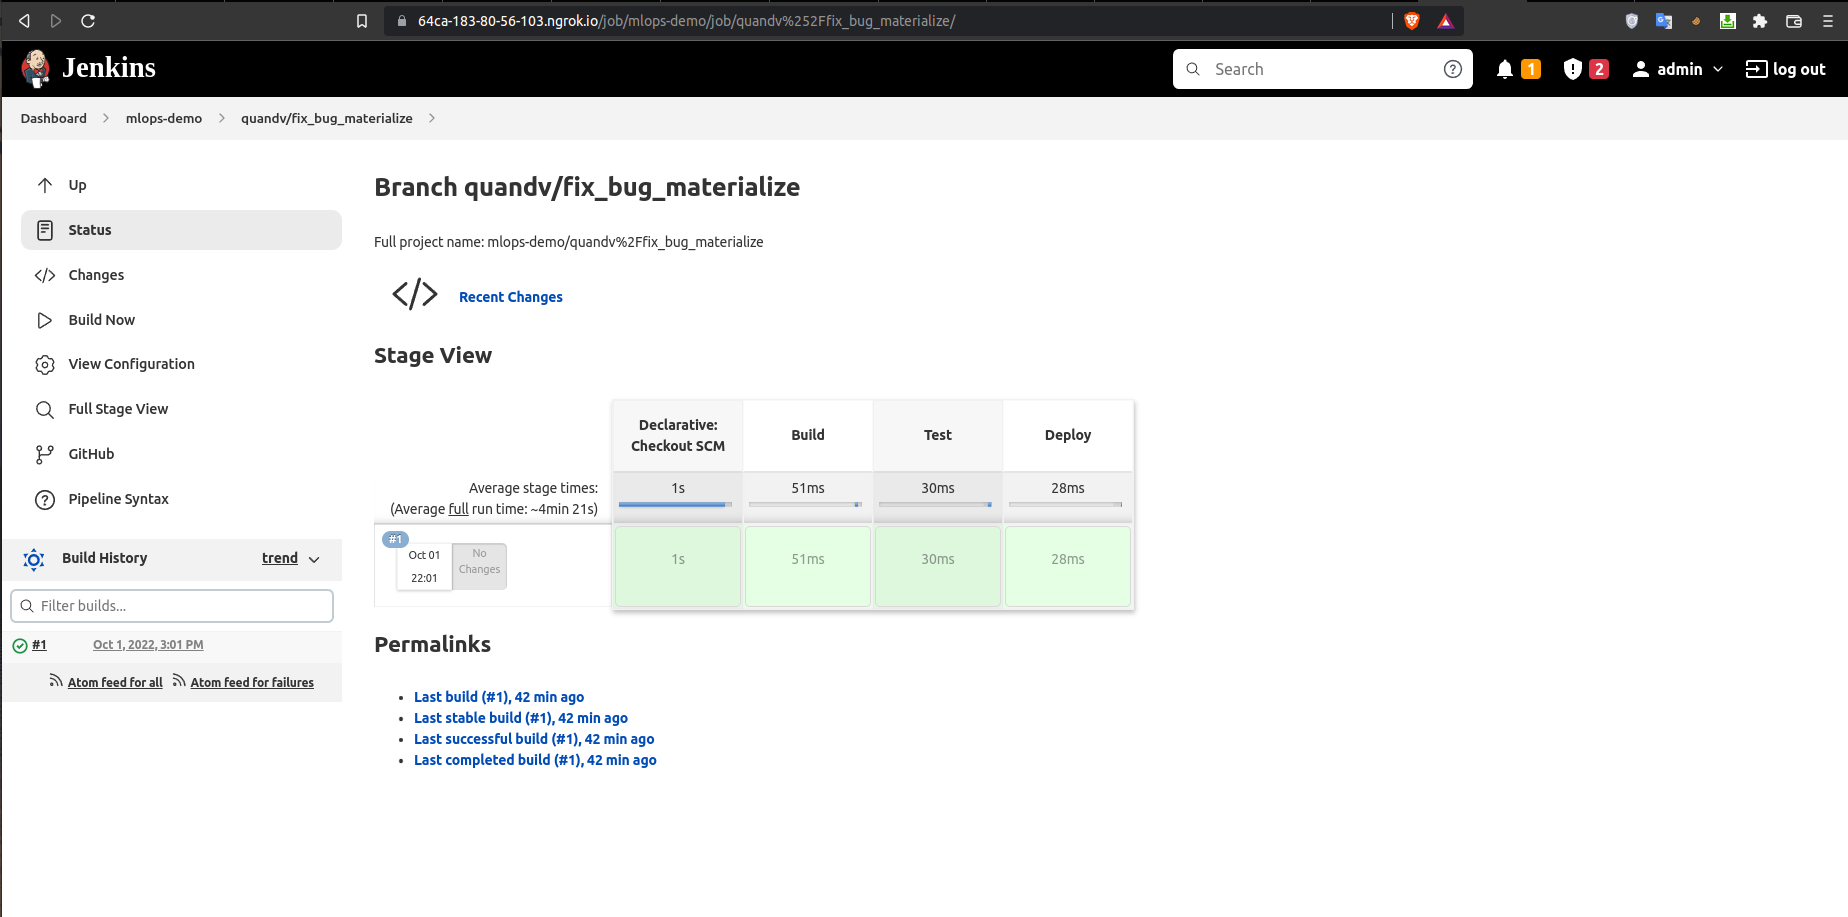1848x917 pixels.
Task: Expand the admin user dropdown chevron
Action: pos(1718,69)
